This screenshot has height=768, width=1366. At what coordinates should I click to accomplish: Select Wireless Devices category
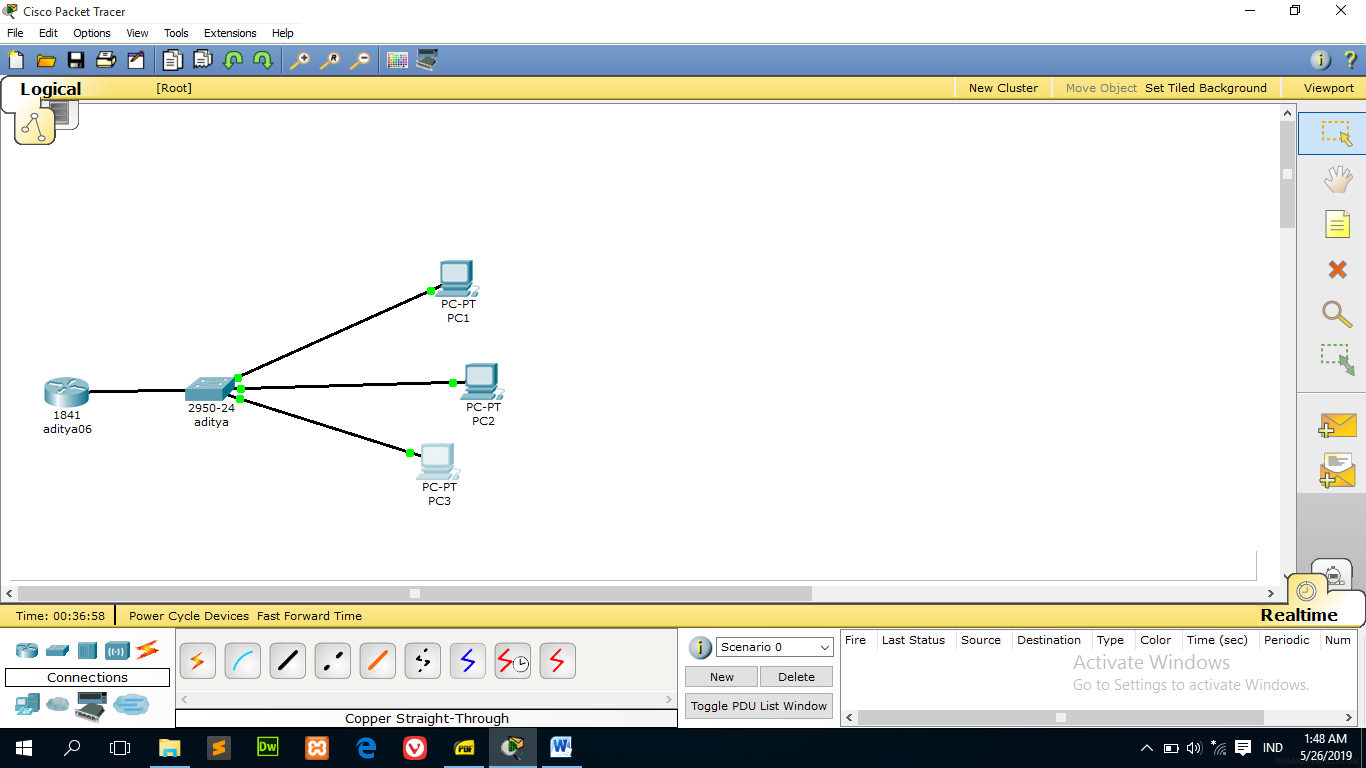(117, 650)
